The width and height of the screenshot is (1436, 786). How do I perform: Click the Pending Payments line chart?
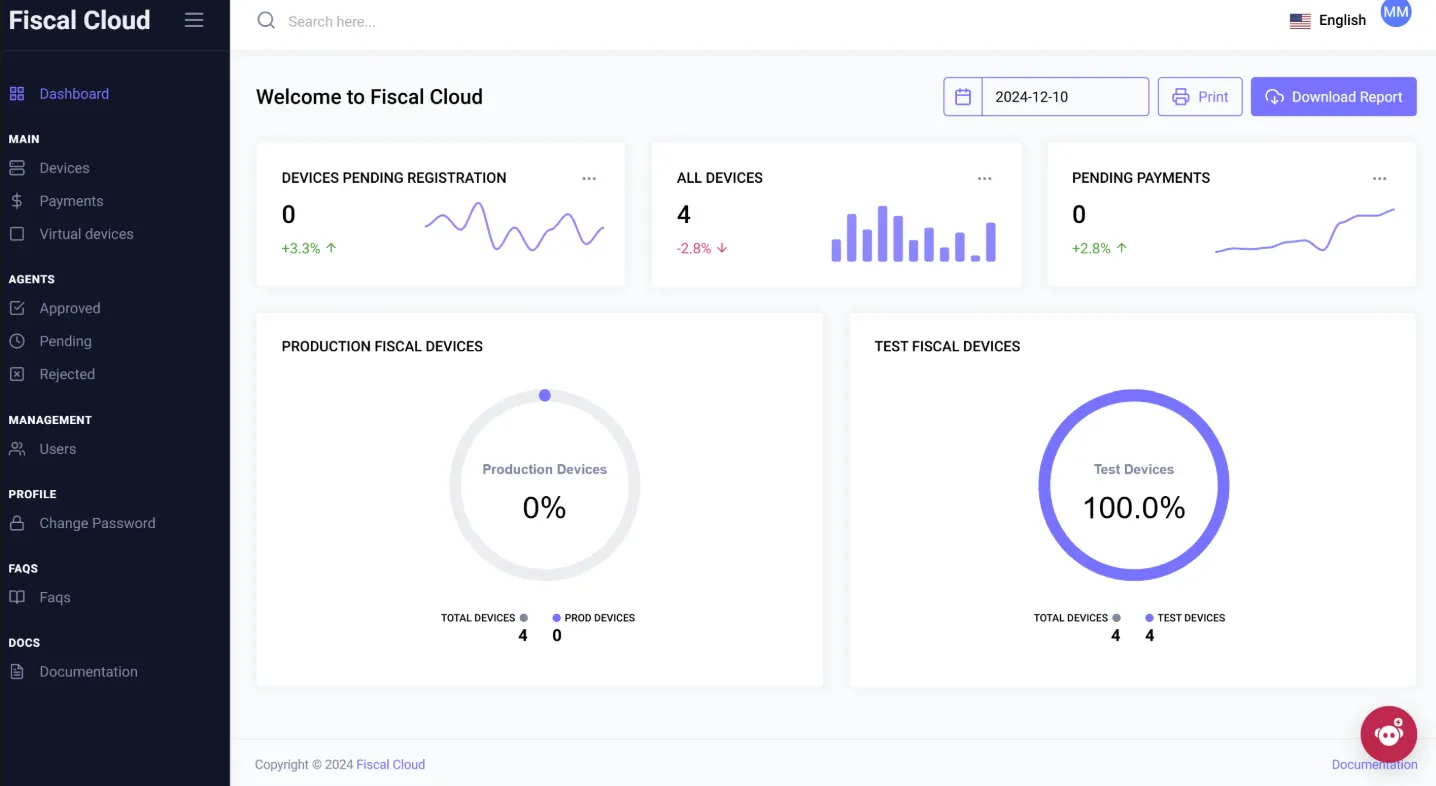(x=1305, y=231)
